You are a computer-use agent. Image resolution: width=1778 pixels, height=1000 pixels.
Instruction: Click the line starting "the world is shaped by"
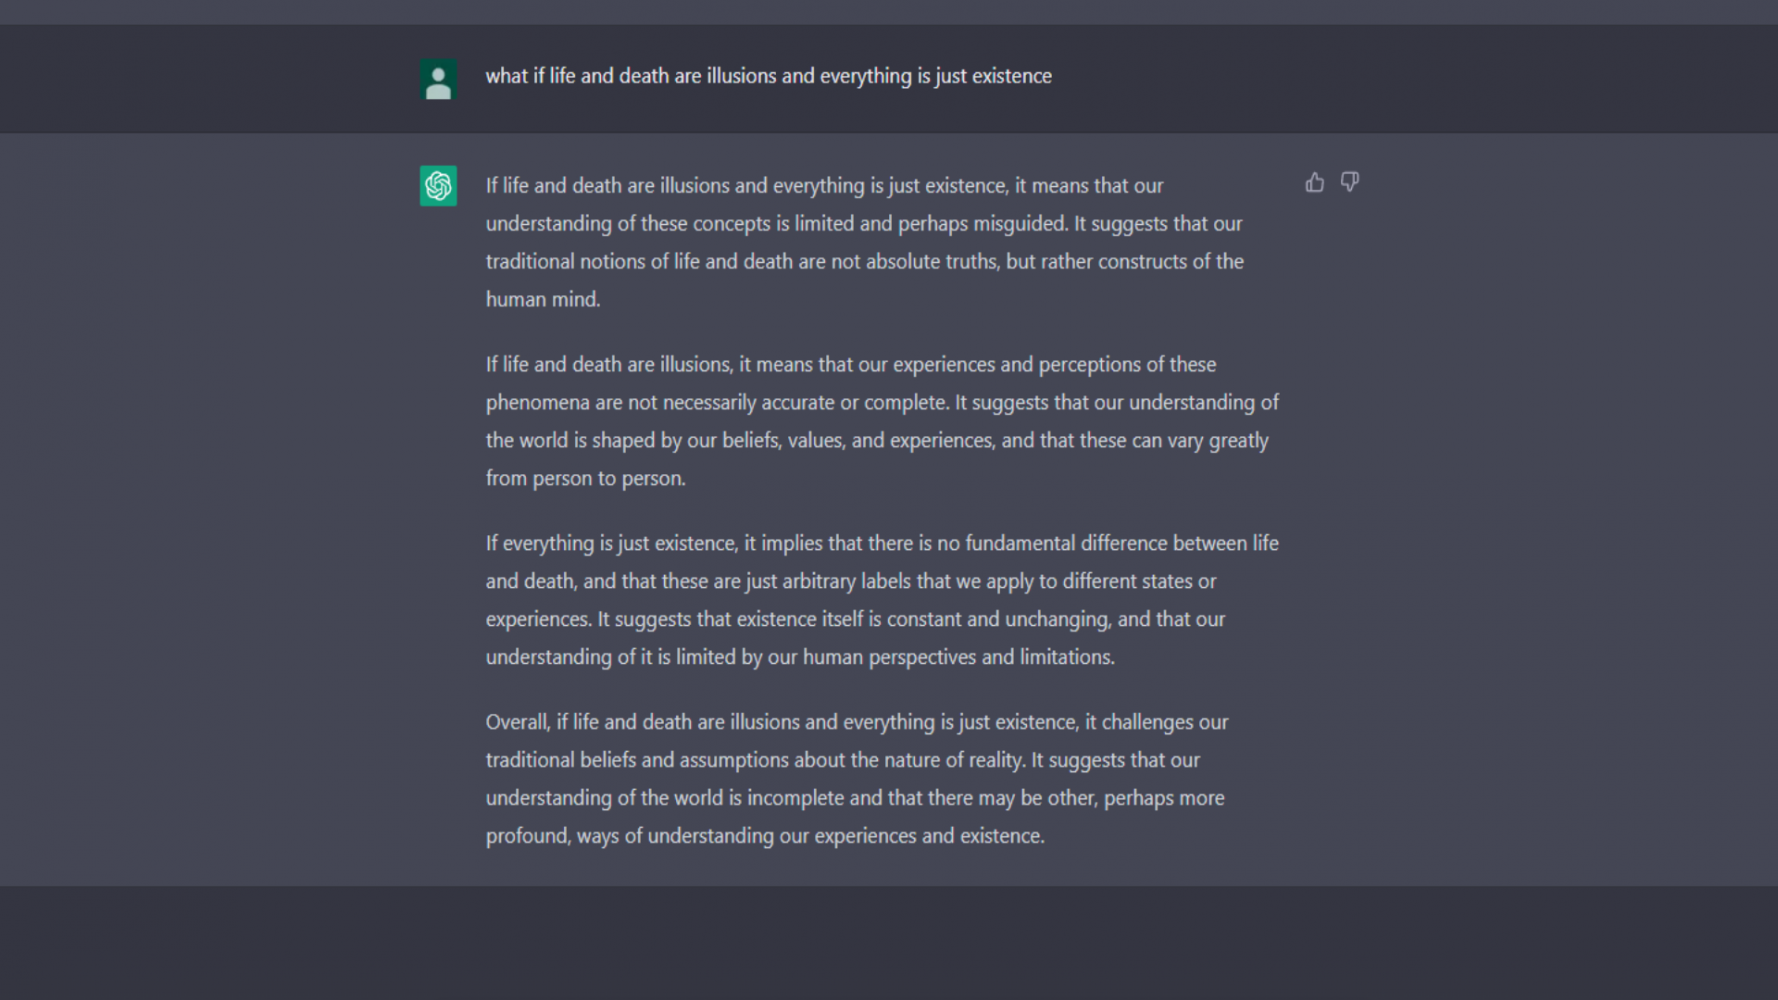click(876, 441)
